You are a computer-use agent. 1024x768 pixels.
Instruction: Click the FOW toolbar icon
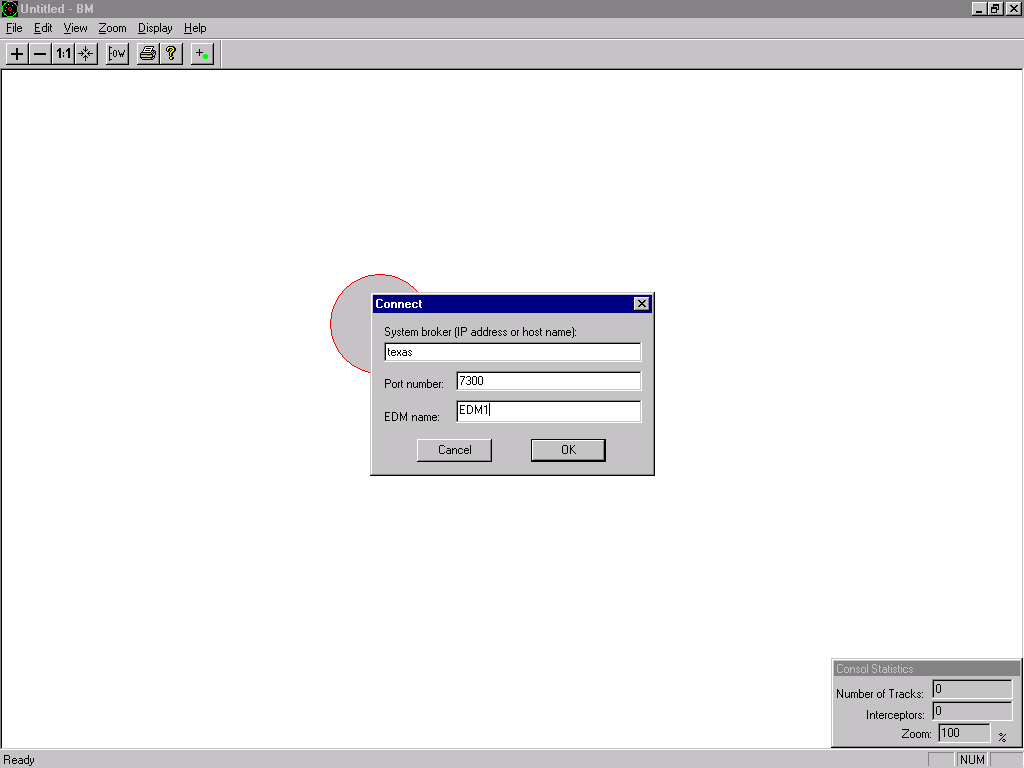(117, 54)
